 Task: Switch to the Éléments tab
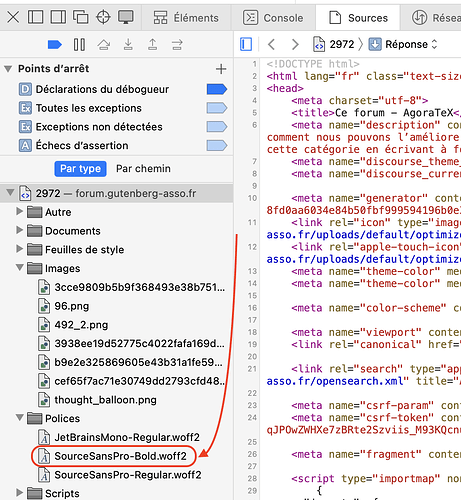[186, 18]
